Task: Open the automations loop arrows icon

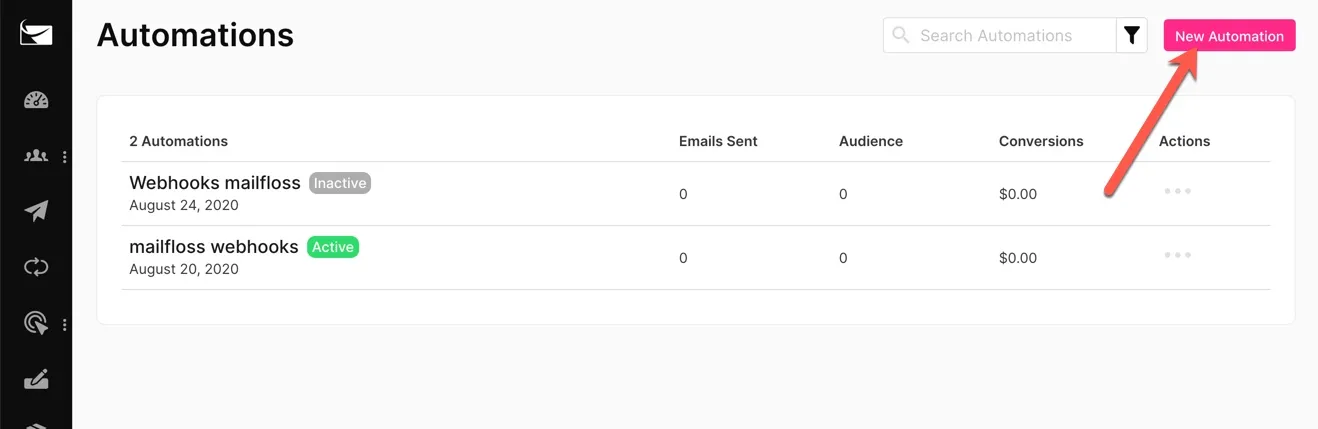Action: (36, 267)
